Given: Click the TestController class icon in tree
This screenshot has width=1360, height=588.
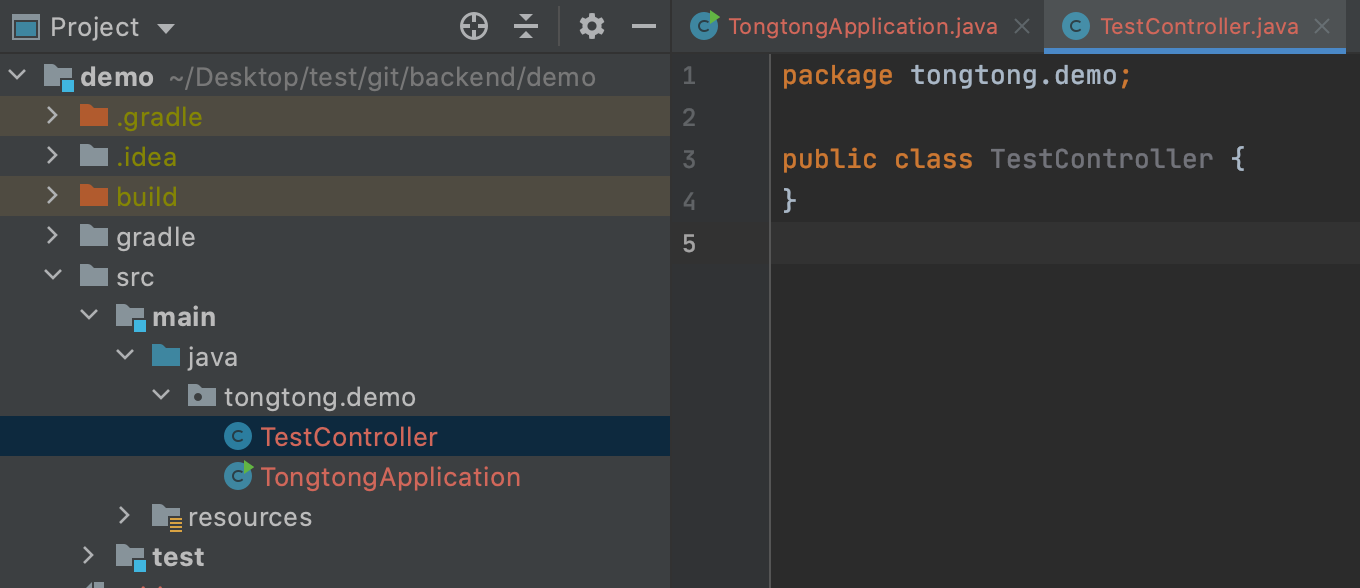Looking at the screenshot, I should 238,437.
